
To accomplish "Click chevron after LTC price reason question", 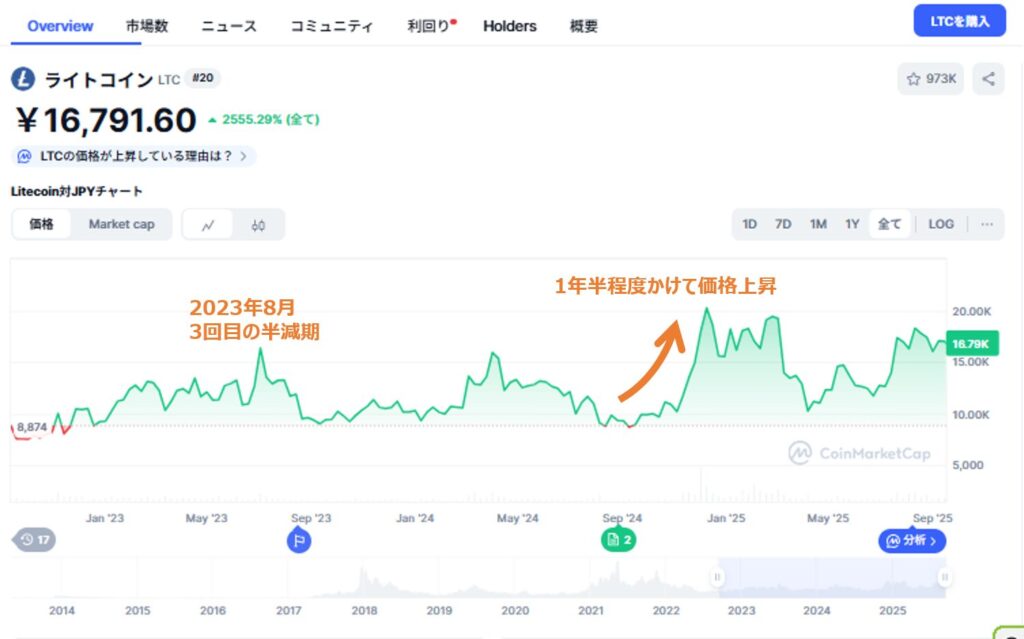I will pyautogui.click(x=244, y=157).
